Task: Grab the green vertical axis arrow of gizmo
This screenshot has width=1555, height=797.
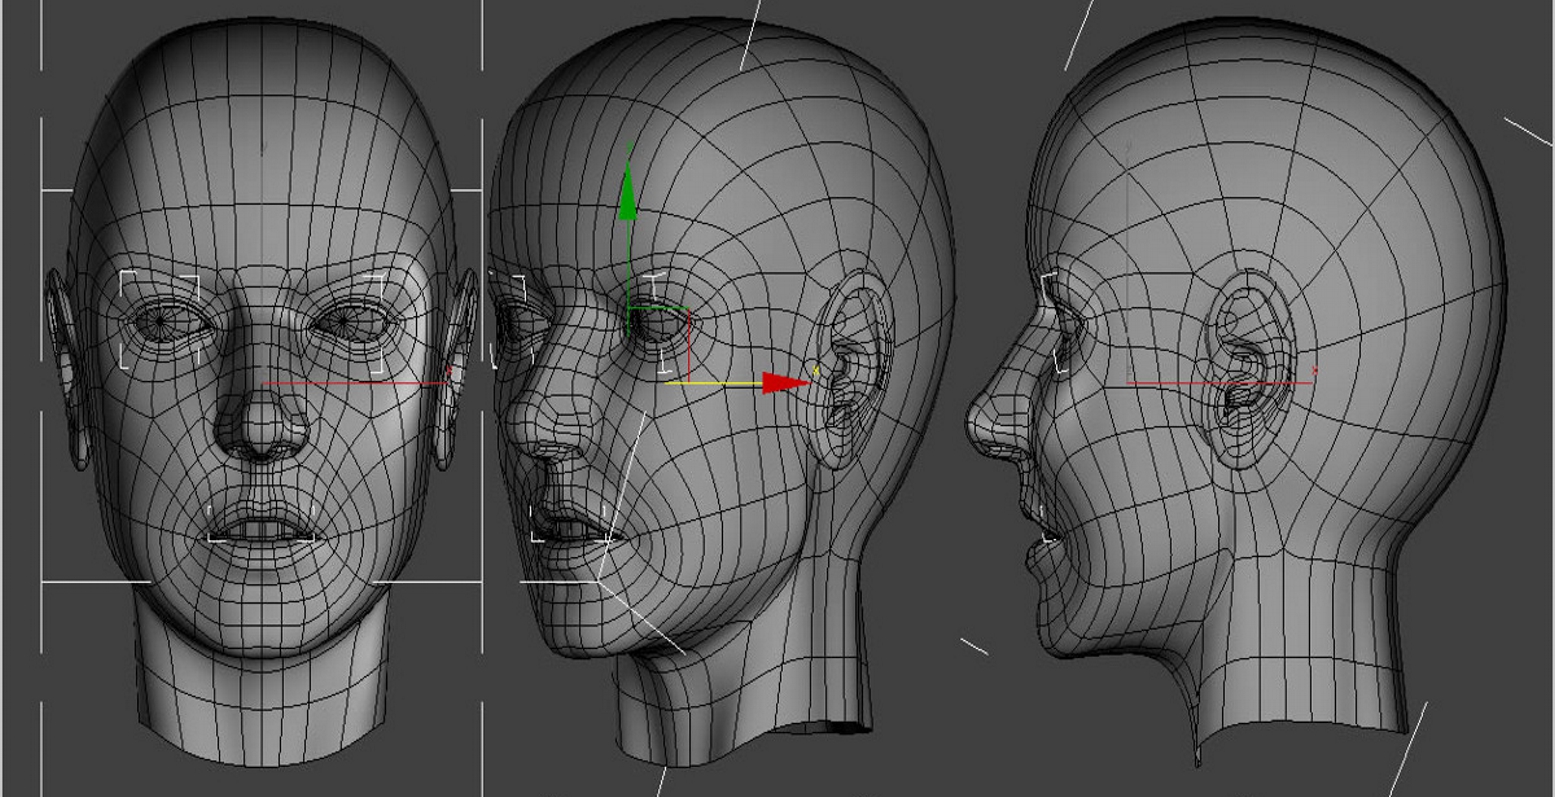Action: [x=627, y=192]
